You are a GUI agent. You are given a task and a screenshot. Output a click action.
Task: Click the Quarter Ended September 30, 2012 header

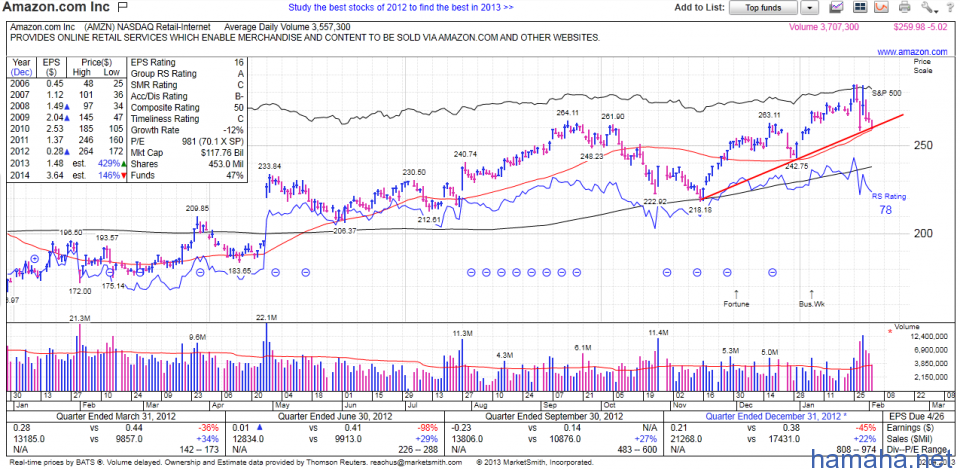coord(555,416)
